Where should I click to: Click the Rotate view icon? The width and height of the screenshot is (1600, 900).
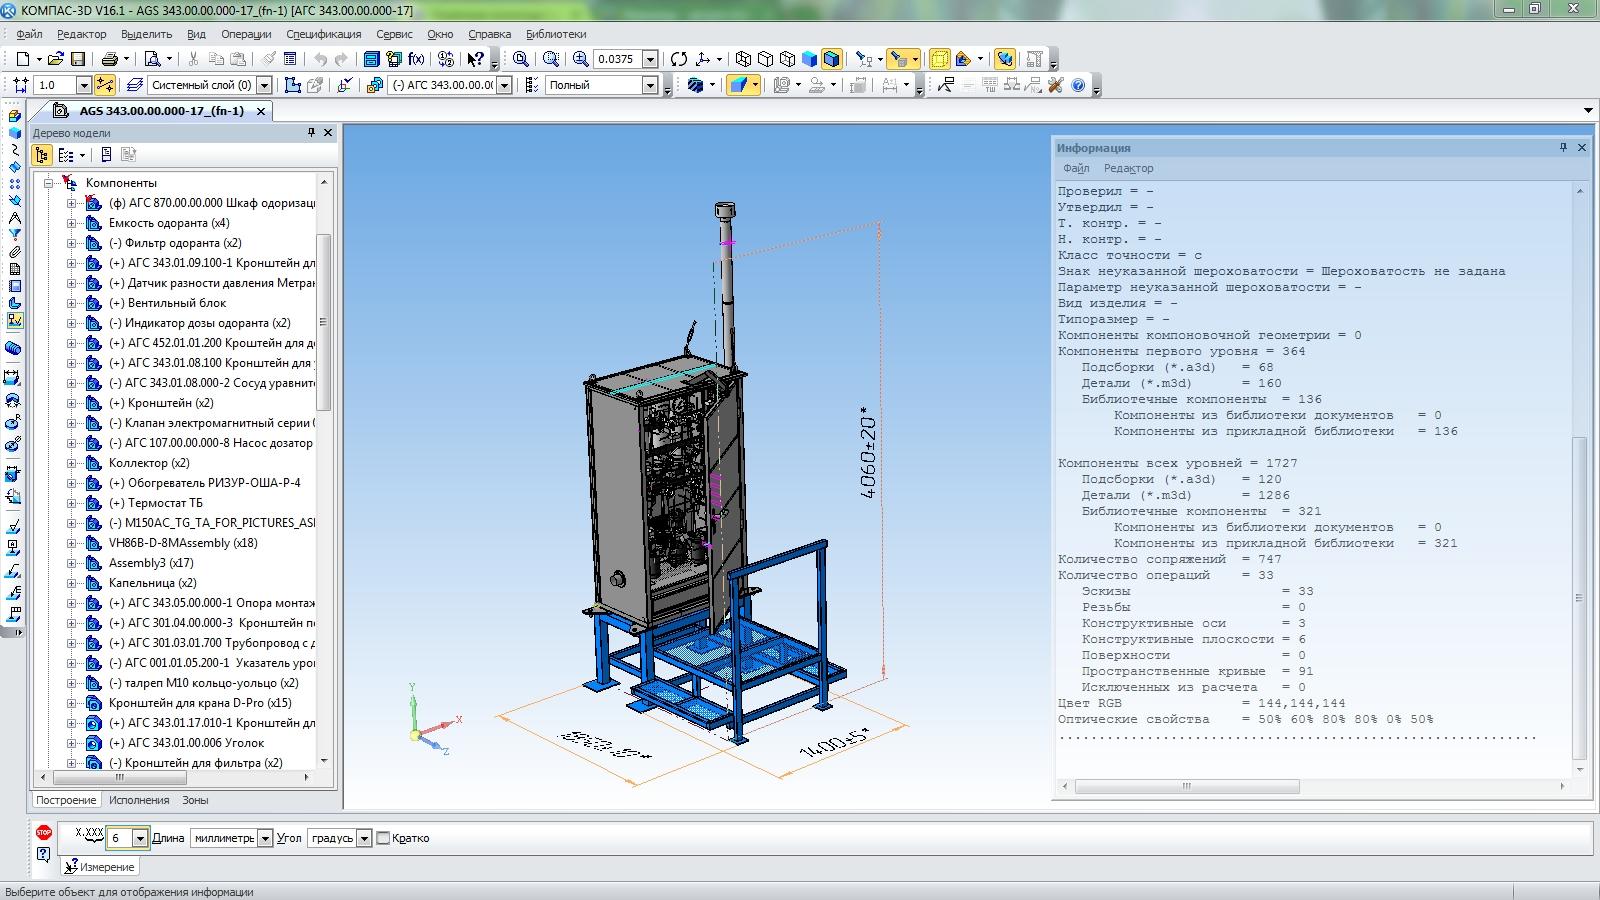tap(679, 59)
